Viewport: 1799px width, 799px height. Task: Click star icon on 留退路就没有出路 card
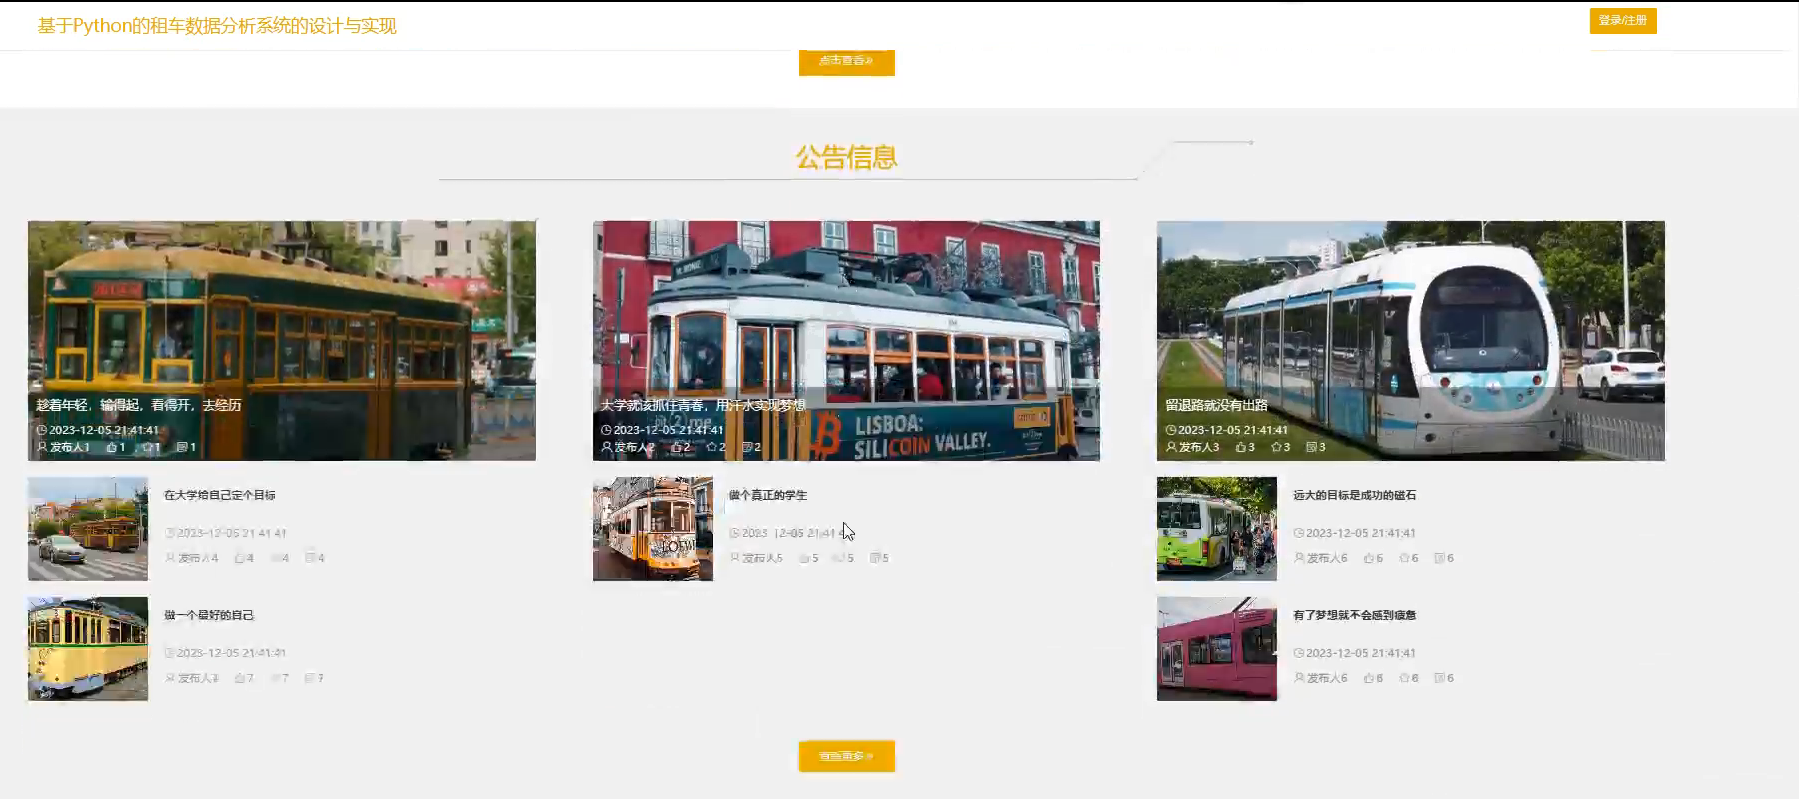pyautogui.click(x=1276, y=447)
